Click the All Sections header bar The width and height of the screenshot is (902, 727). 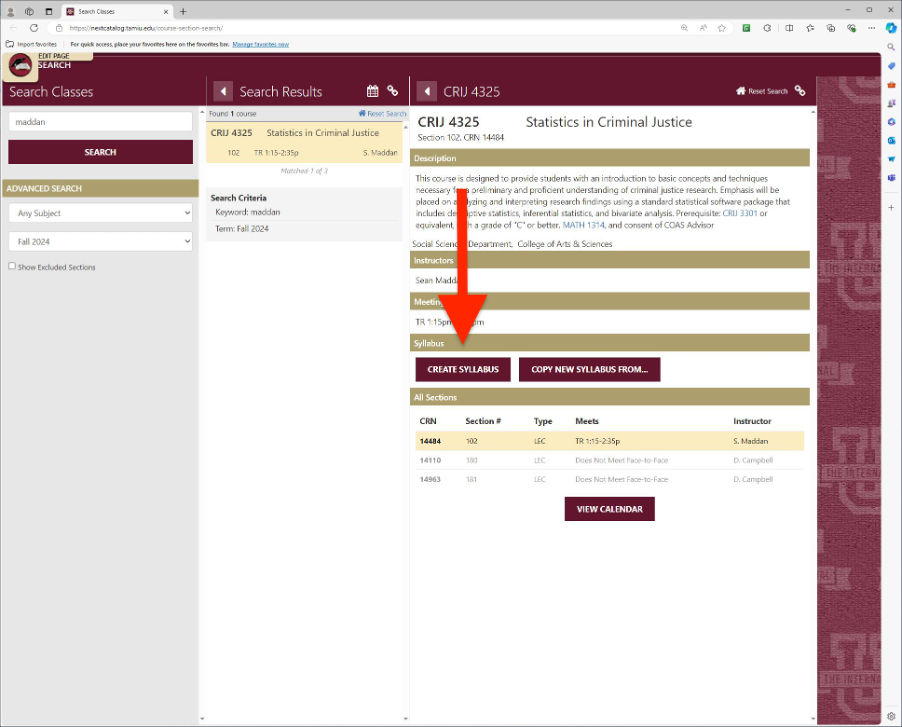610,397
